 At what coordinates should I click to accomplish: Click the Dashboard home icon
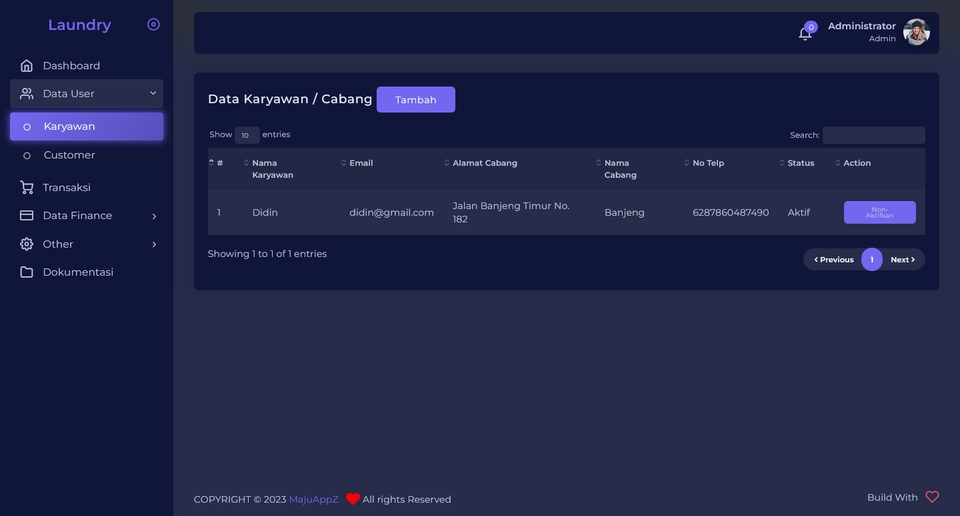tap(26, 65)
